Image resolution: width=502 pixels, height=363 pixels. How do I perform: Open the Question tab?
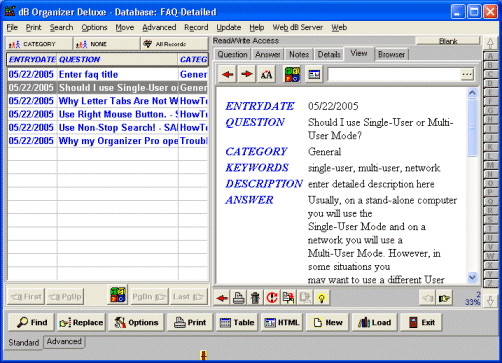click(232, 54)
